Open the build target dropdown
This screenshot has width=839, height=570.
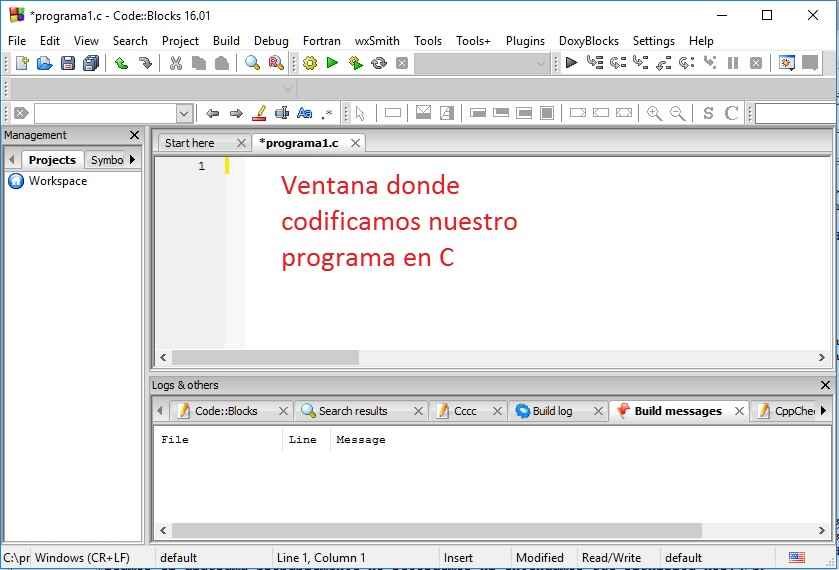click(541, 63)
